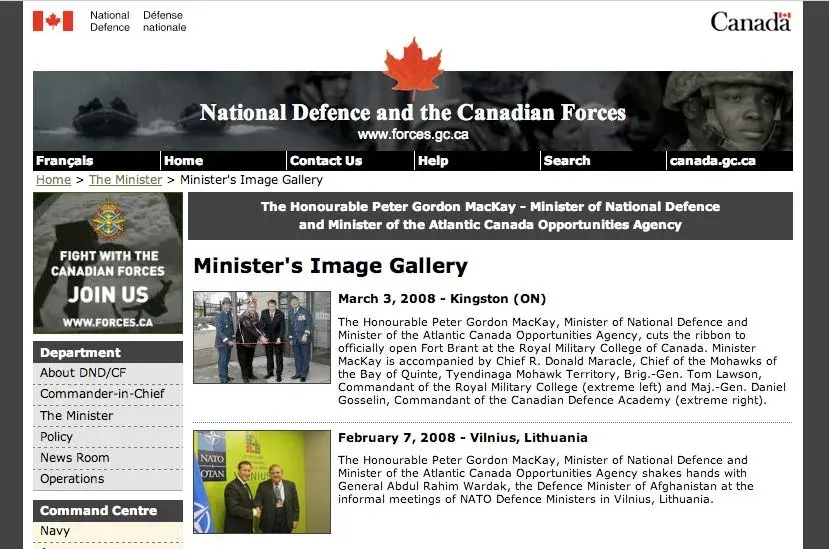Open Navy under Command Centre
Viewport: 829px width, 549px height.
(x=108, y=532)
